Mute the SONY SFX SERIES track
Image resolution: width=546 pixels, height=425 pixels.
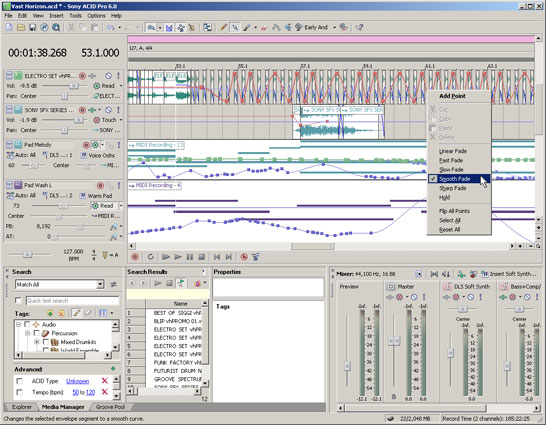[108, 110]
